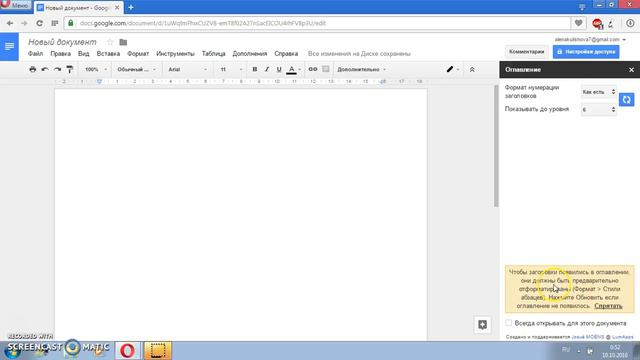Reload the browser page
Image resolution: width=640 pixels, height=360 pixels.
39,23
